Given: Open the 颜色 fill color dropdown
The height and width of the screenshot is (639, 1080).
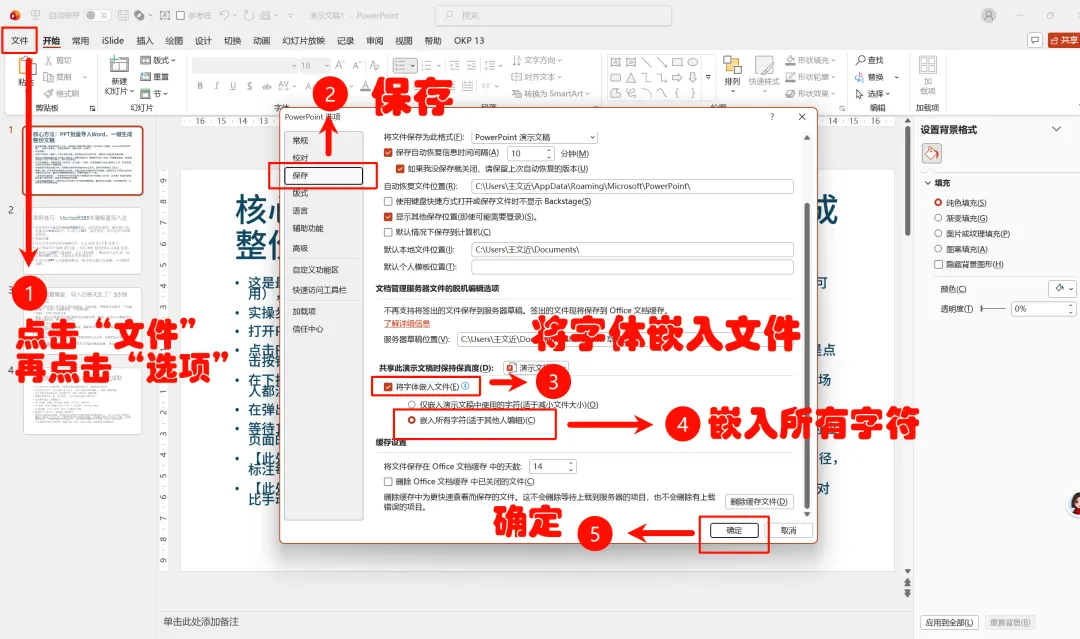Looking at the screenshot, I should (1061, 289).
